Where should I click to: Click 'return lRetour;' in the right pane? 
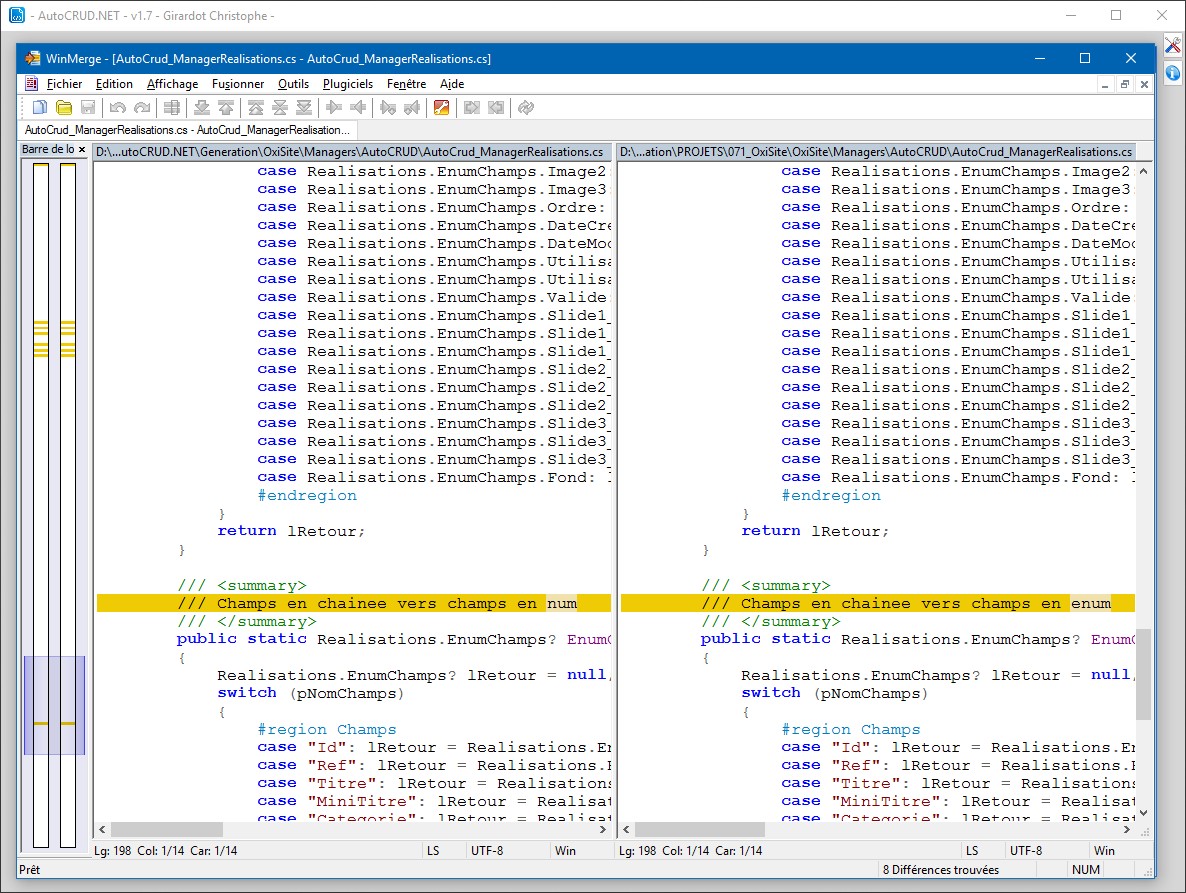click(815, 531)
